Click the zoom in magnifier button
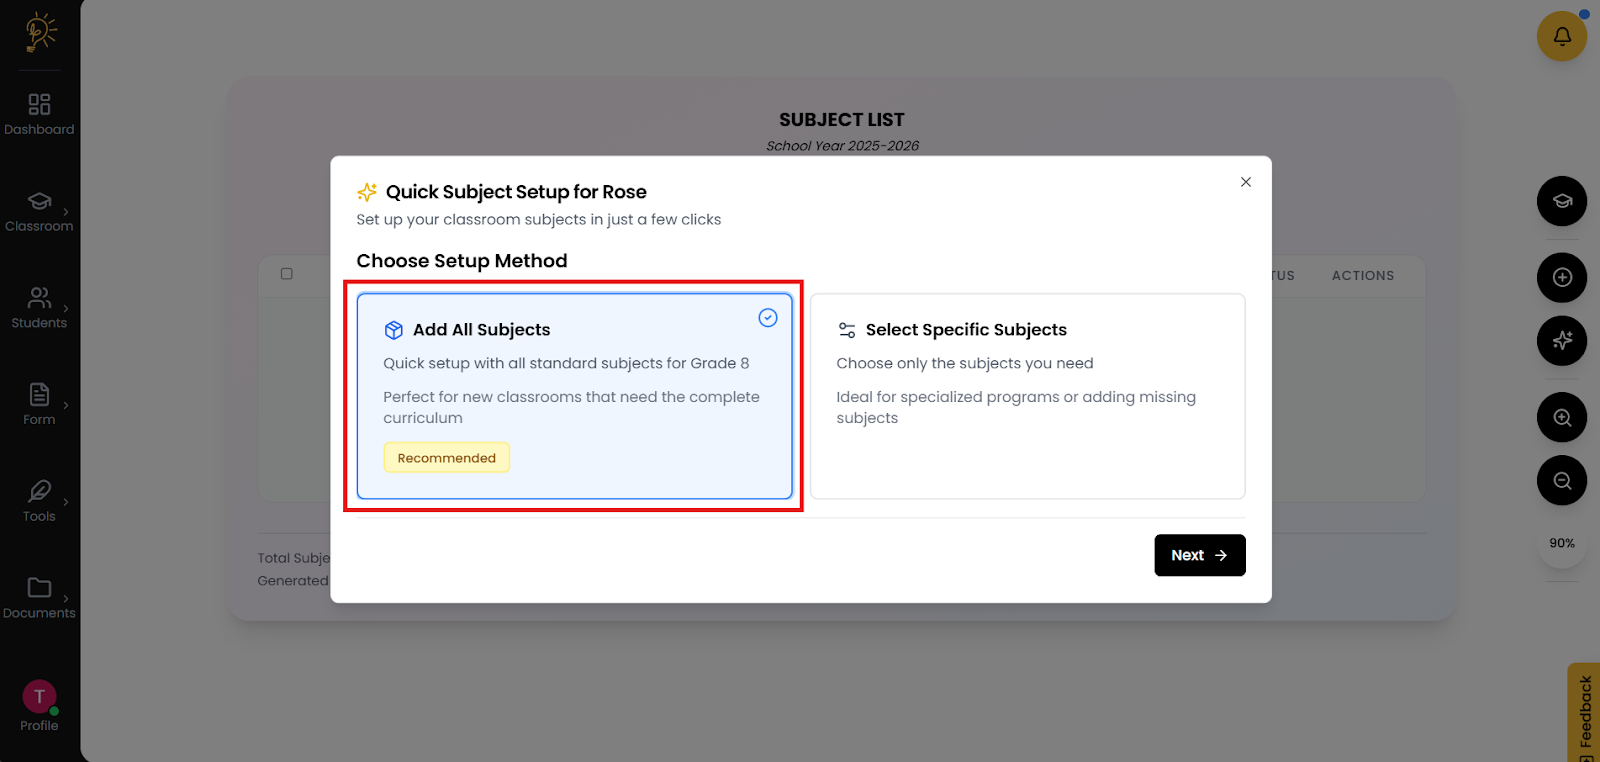Screen dimensions: 1600x762 point(1561,418)
